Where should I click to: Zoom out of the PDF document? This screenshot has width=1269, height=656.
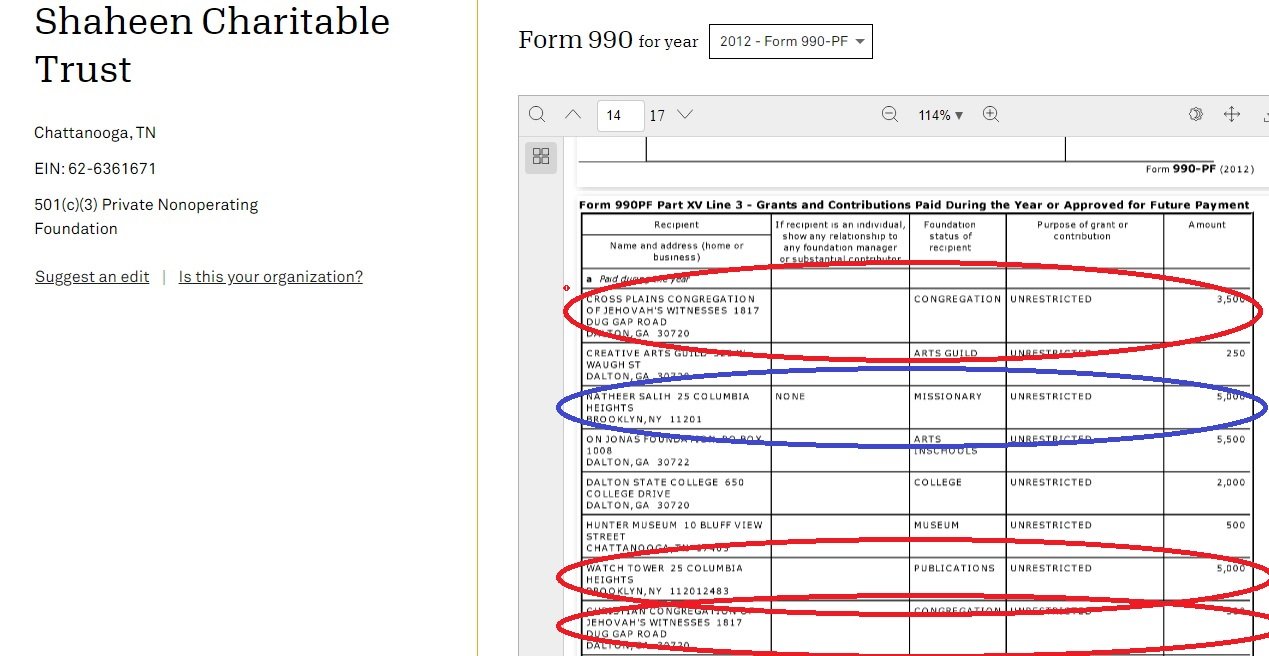(x=890, y=115)
